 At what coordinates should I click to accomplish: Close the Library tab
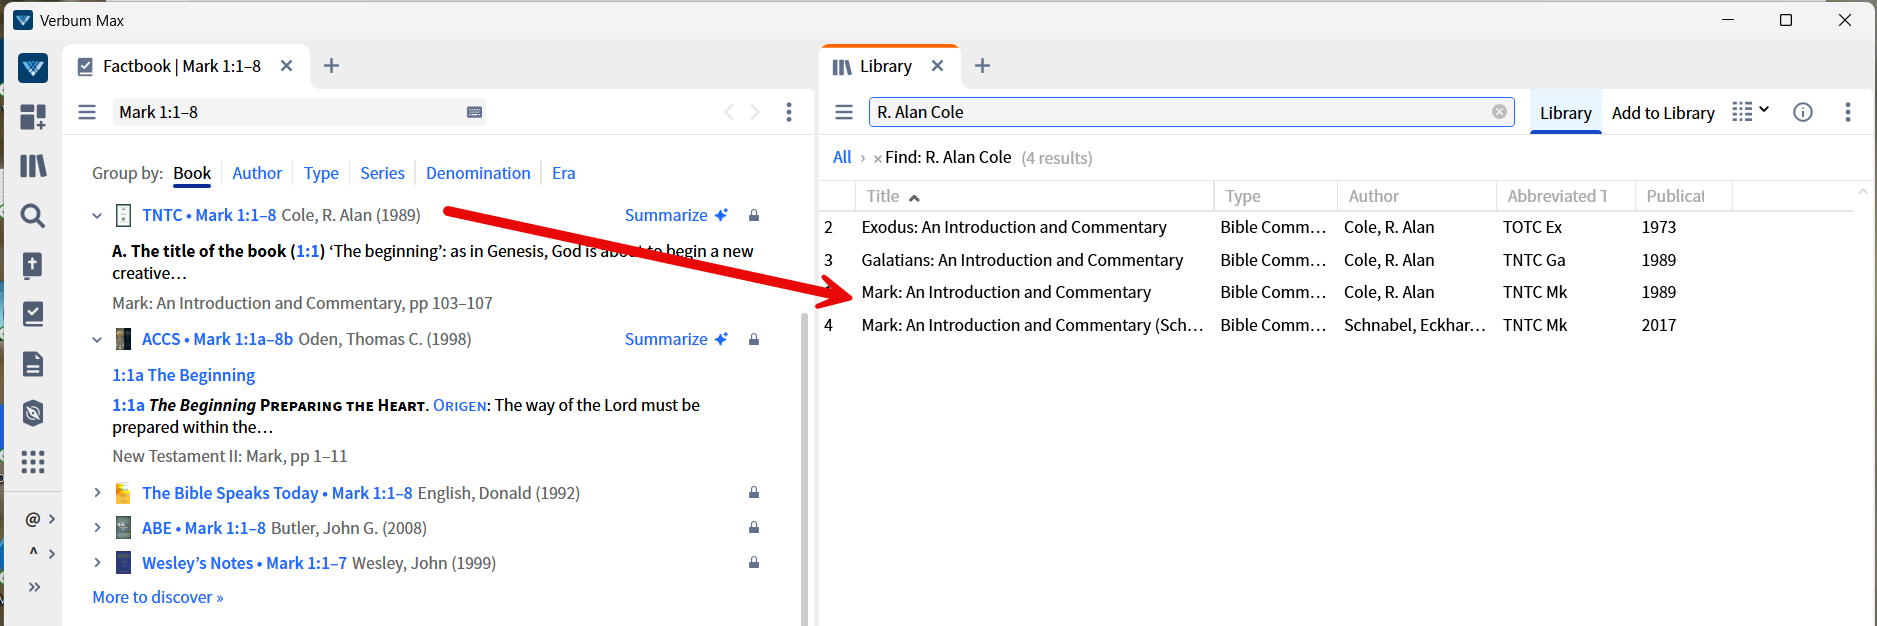(937, 66)
